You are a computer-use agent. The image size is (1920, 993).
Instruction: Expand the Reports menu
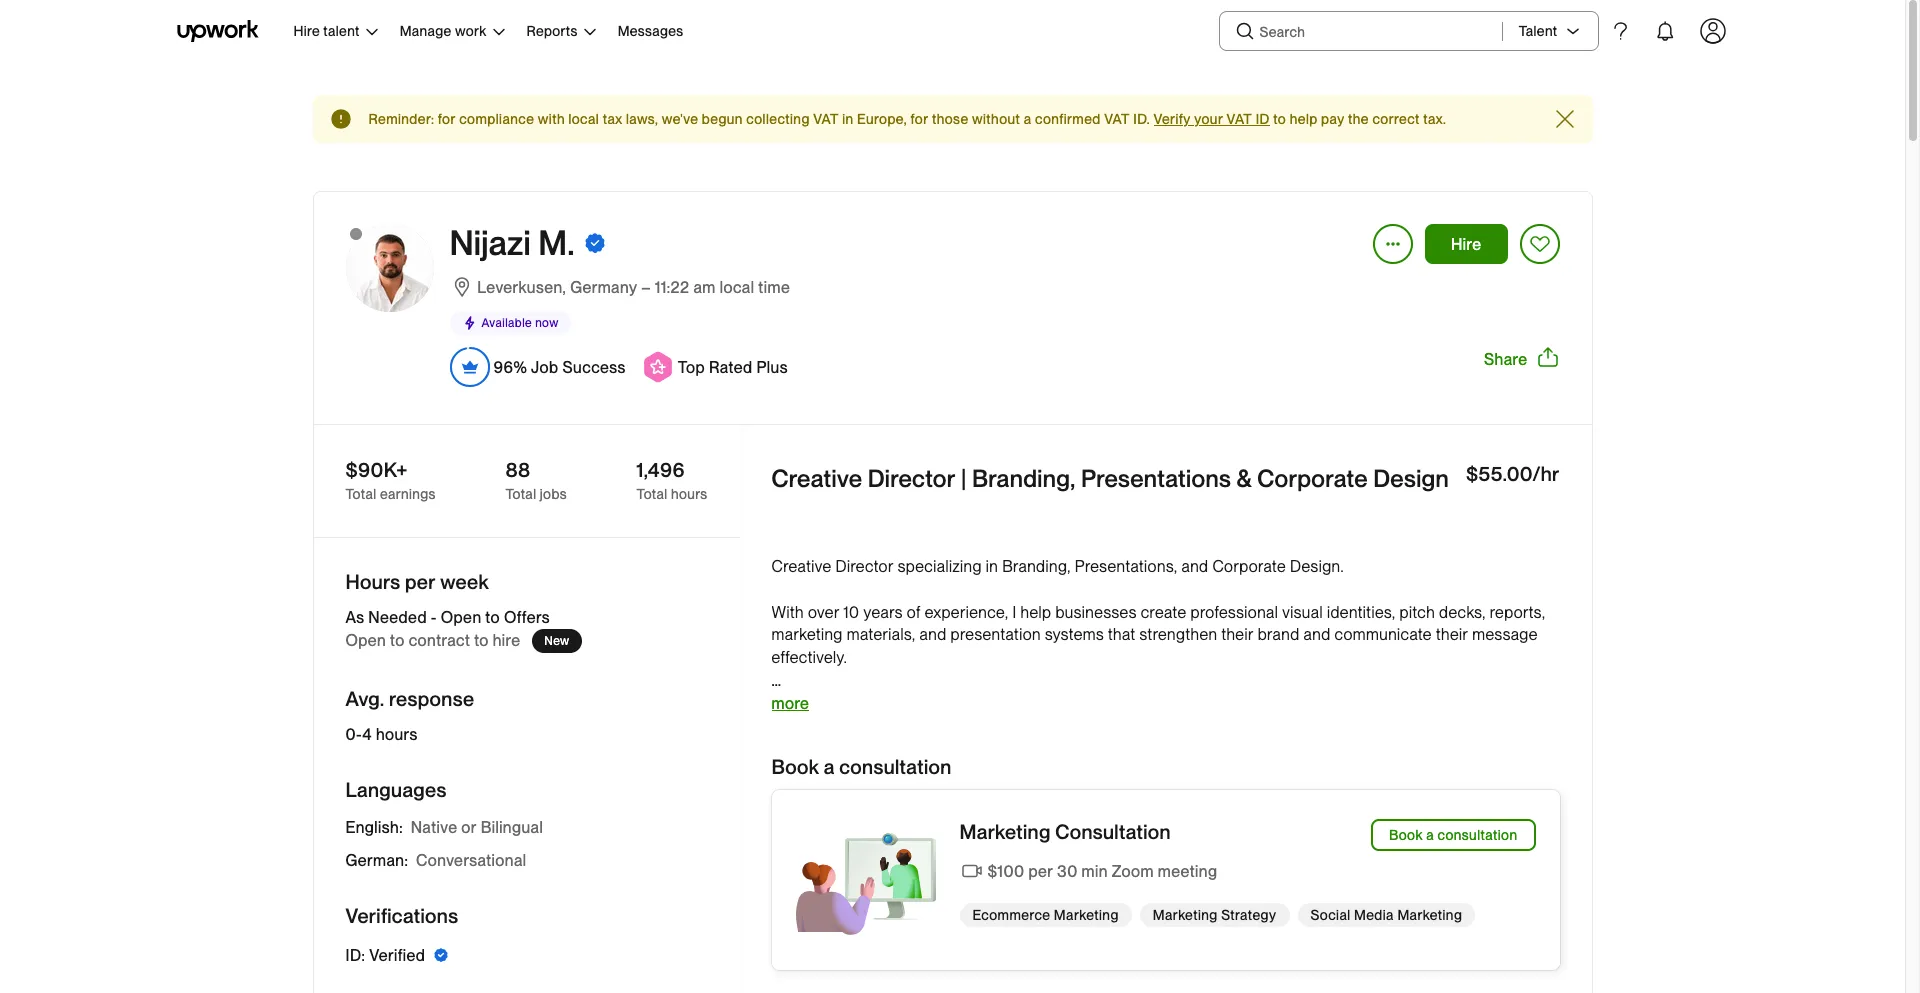pyautogui.click(x=561, y=31)
